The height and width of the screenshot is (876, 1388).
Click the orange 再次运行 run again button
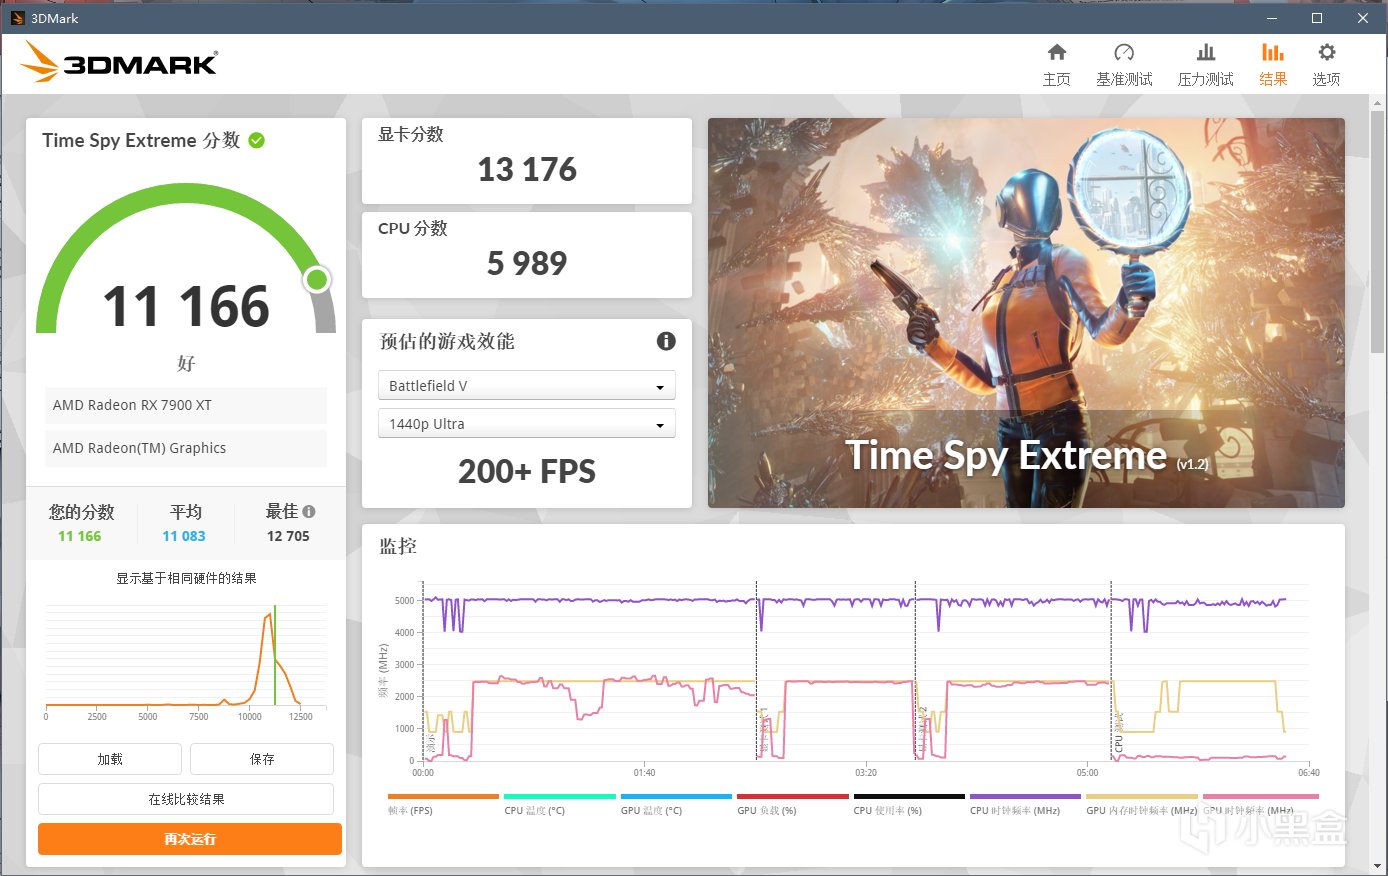tap(190, 839)
